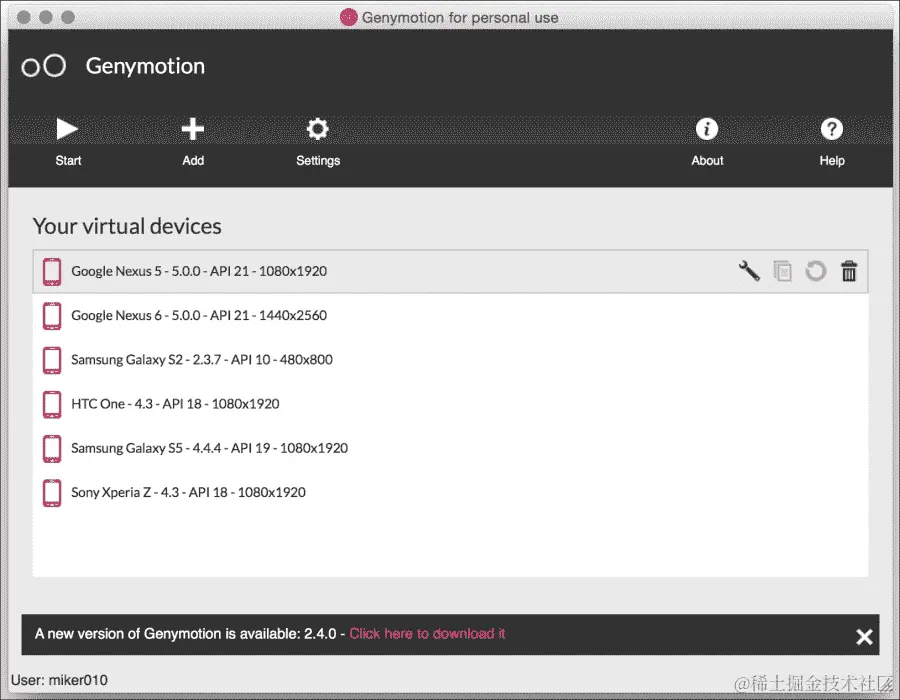Viewport: 900px width, 700px height.
Task: Clone Nexus 5 with the copy icon
Action: [782, 271]
